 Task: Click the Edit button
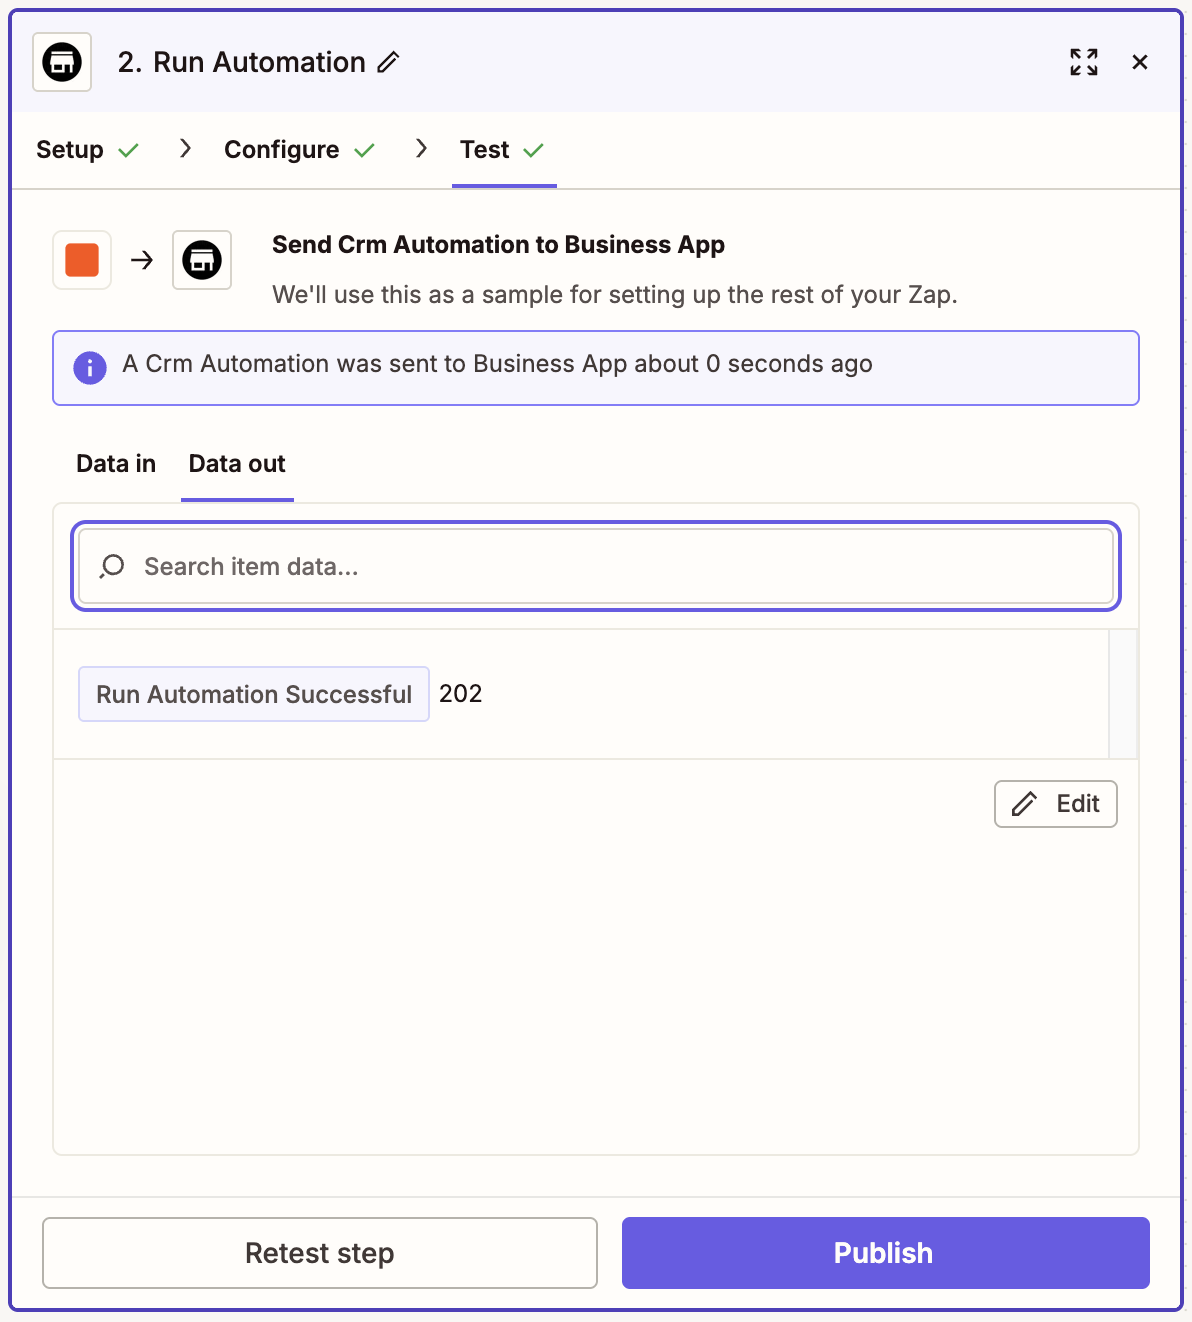point(1055,804)
